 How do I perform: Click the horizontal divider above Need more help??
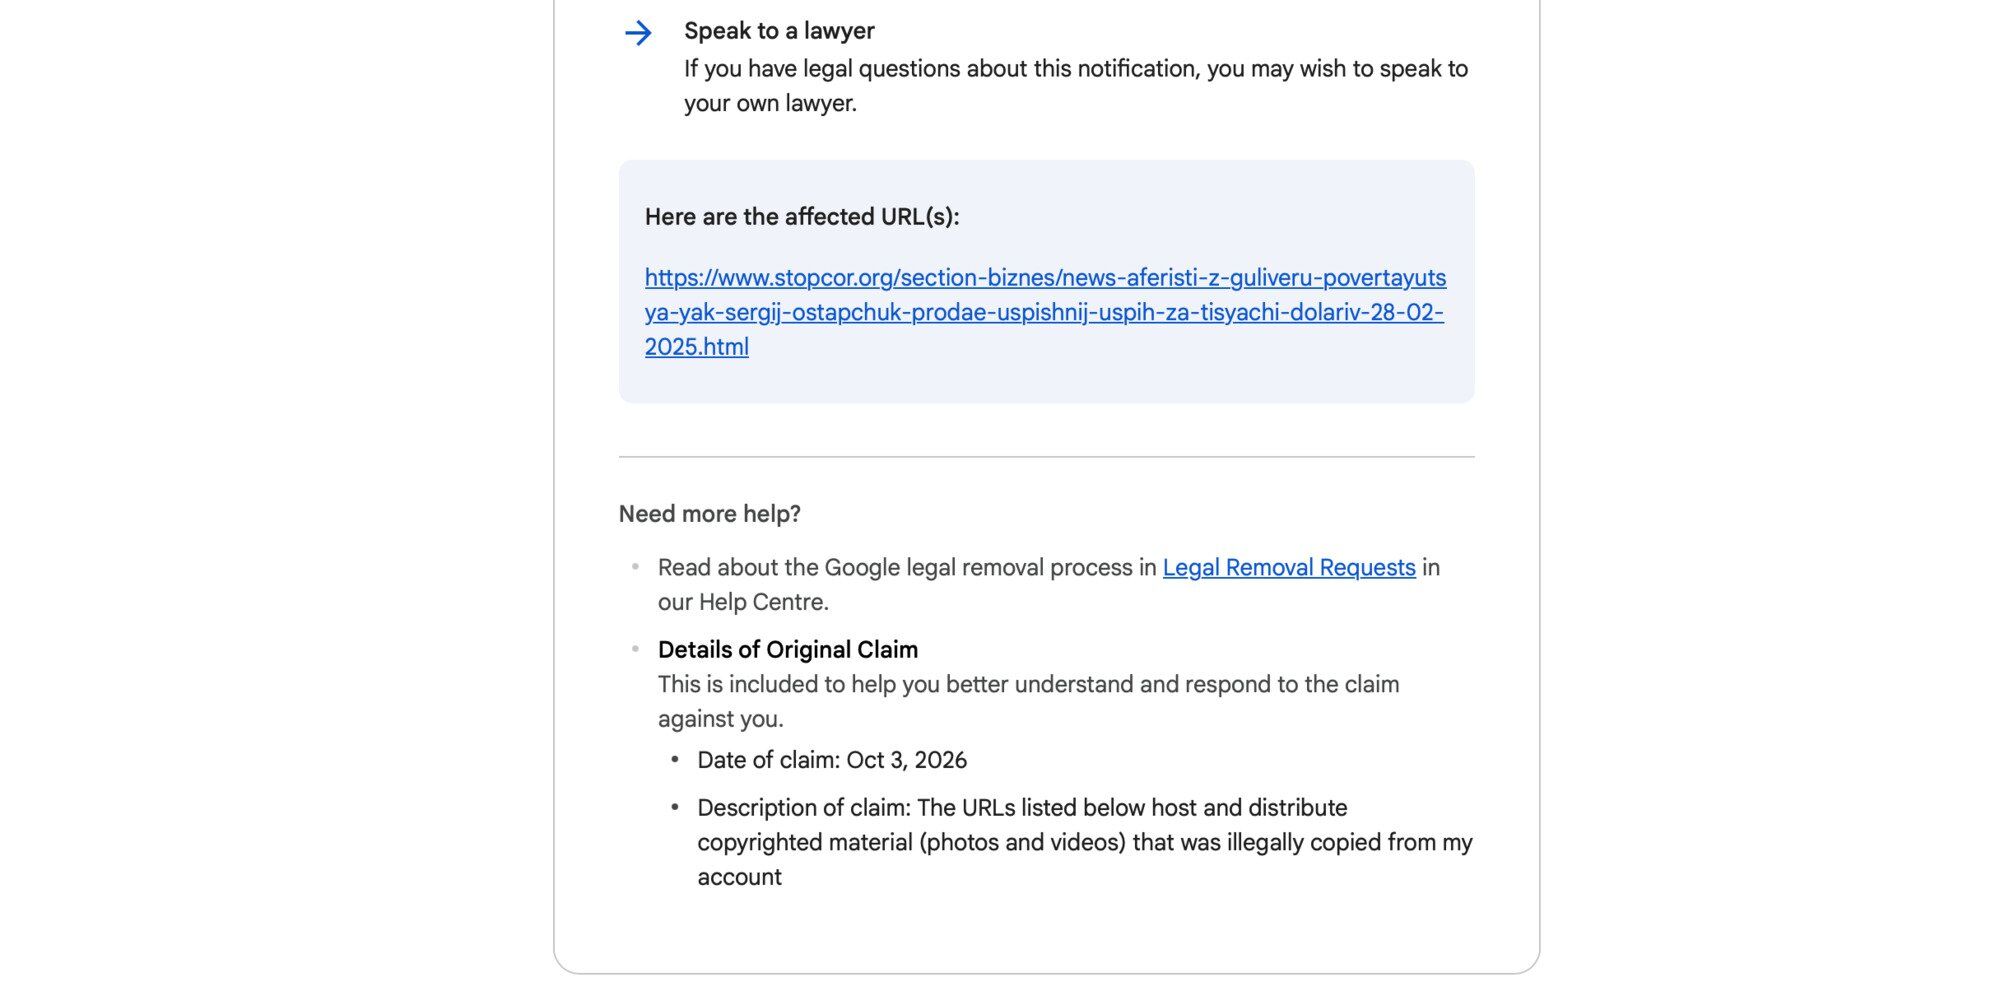(x=1046, y=457)
